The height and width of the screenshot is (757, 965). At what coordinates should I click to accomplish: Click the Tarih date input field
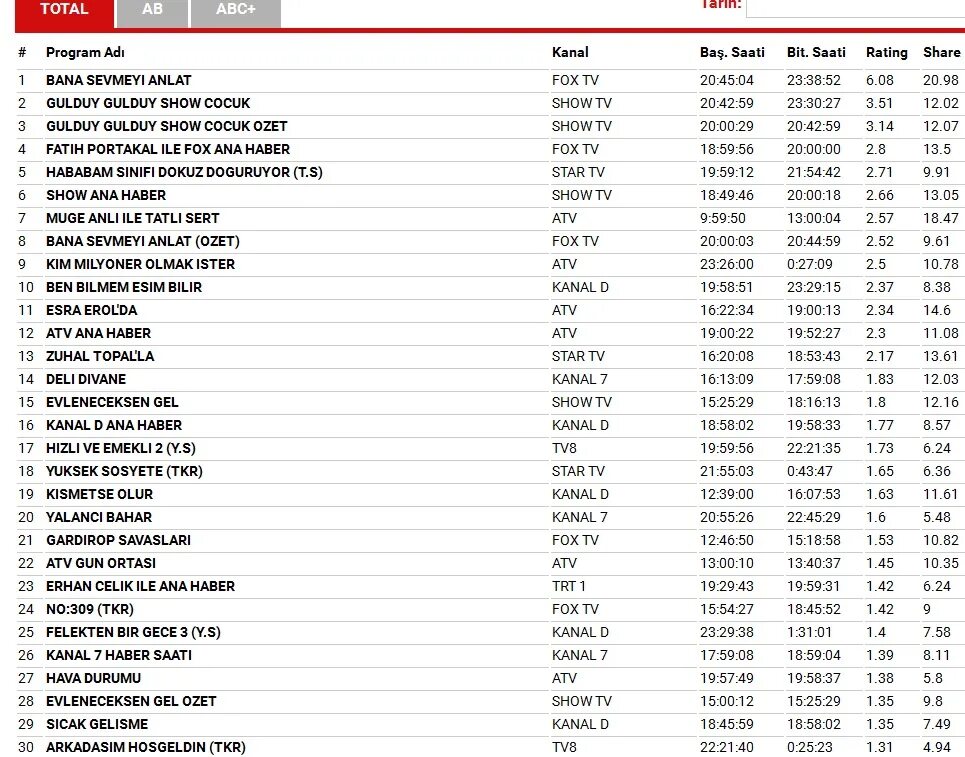[855, 7]
